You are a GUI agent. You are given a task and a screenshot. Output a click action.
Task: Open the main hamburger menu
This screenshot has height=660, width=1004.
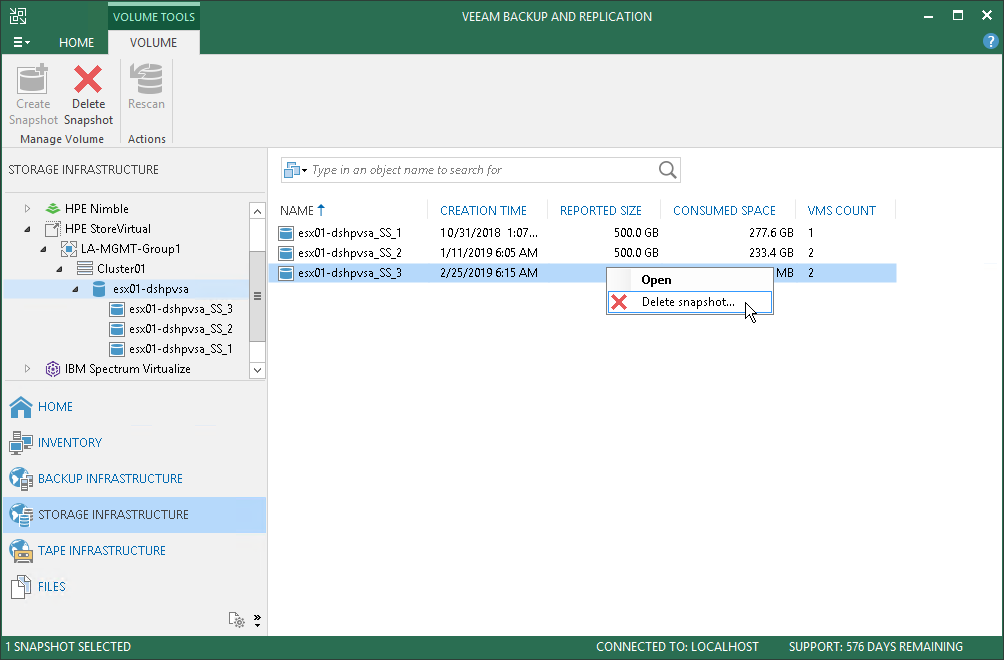[21, 42]
